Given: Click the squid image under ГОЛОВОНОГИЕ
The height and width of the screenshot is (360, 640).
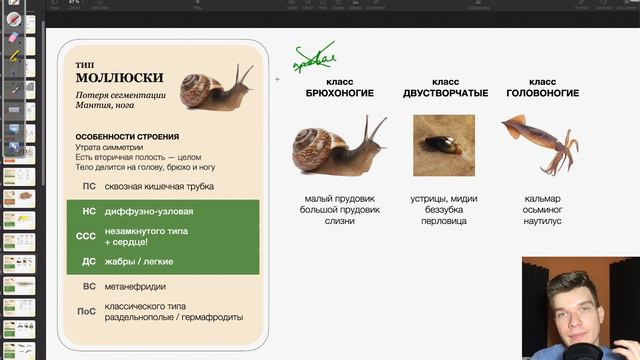Looking at the screenshot, I should point(540,144).
